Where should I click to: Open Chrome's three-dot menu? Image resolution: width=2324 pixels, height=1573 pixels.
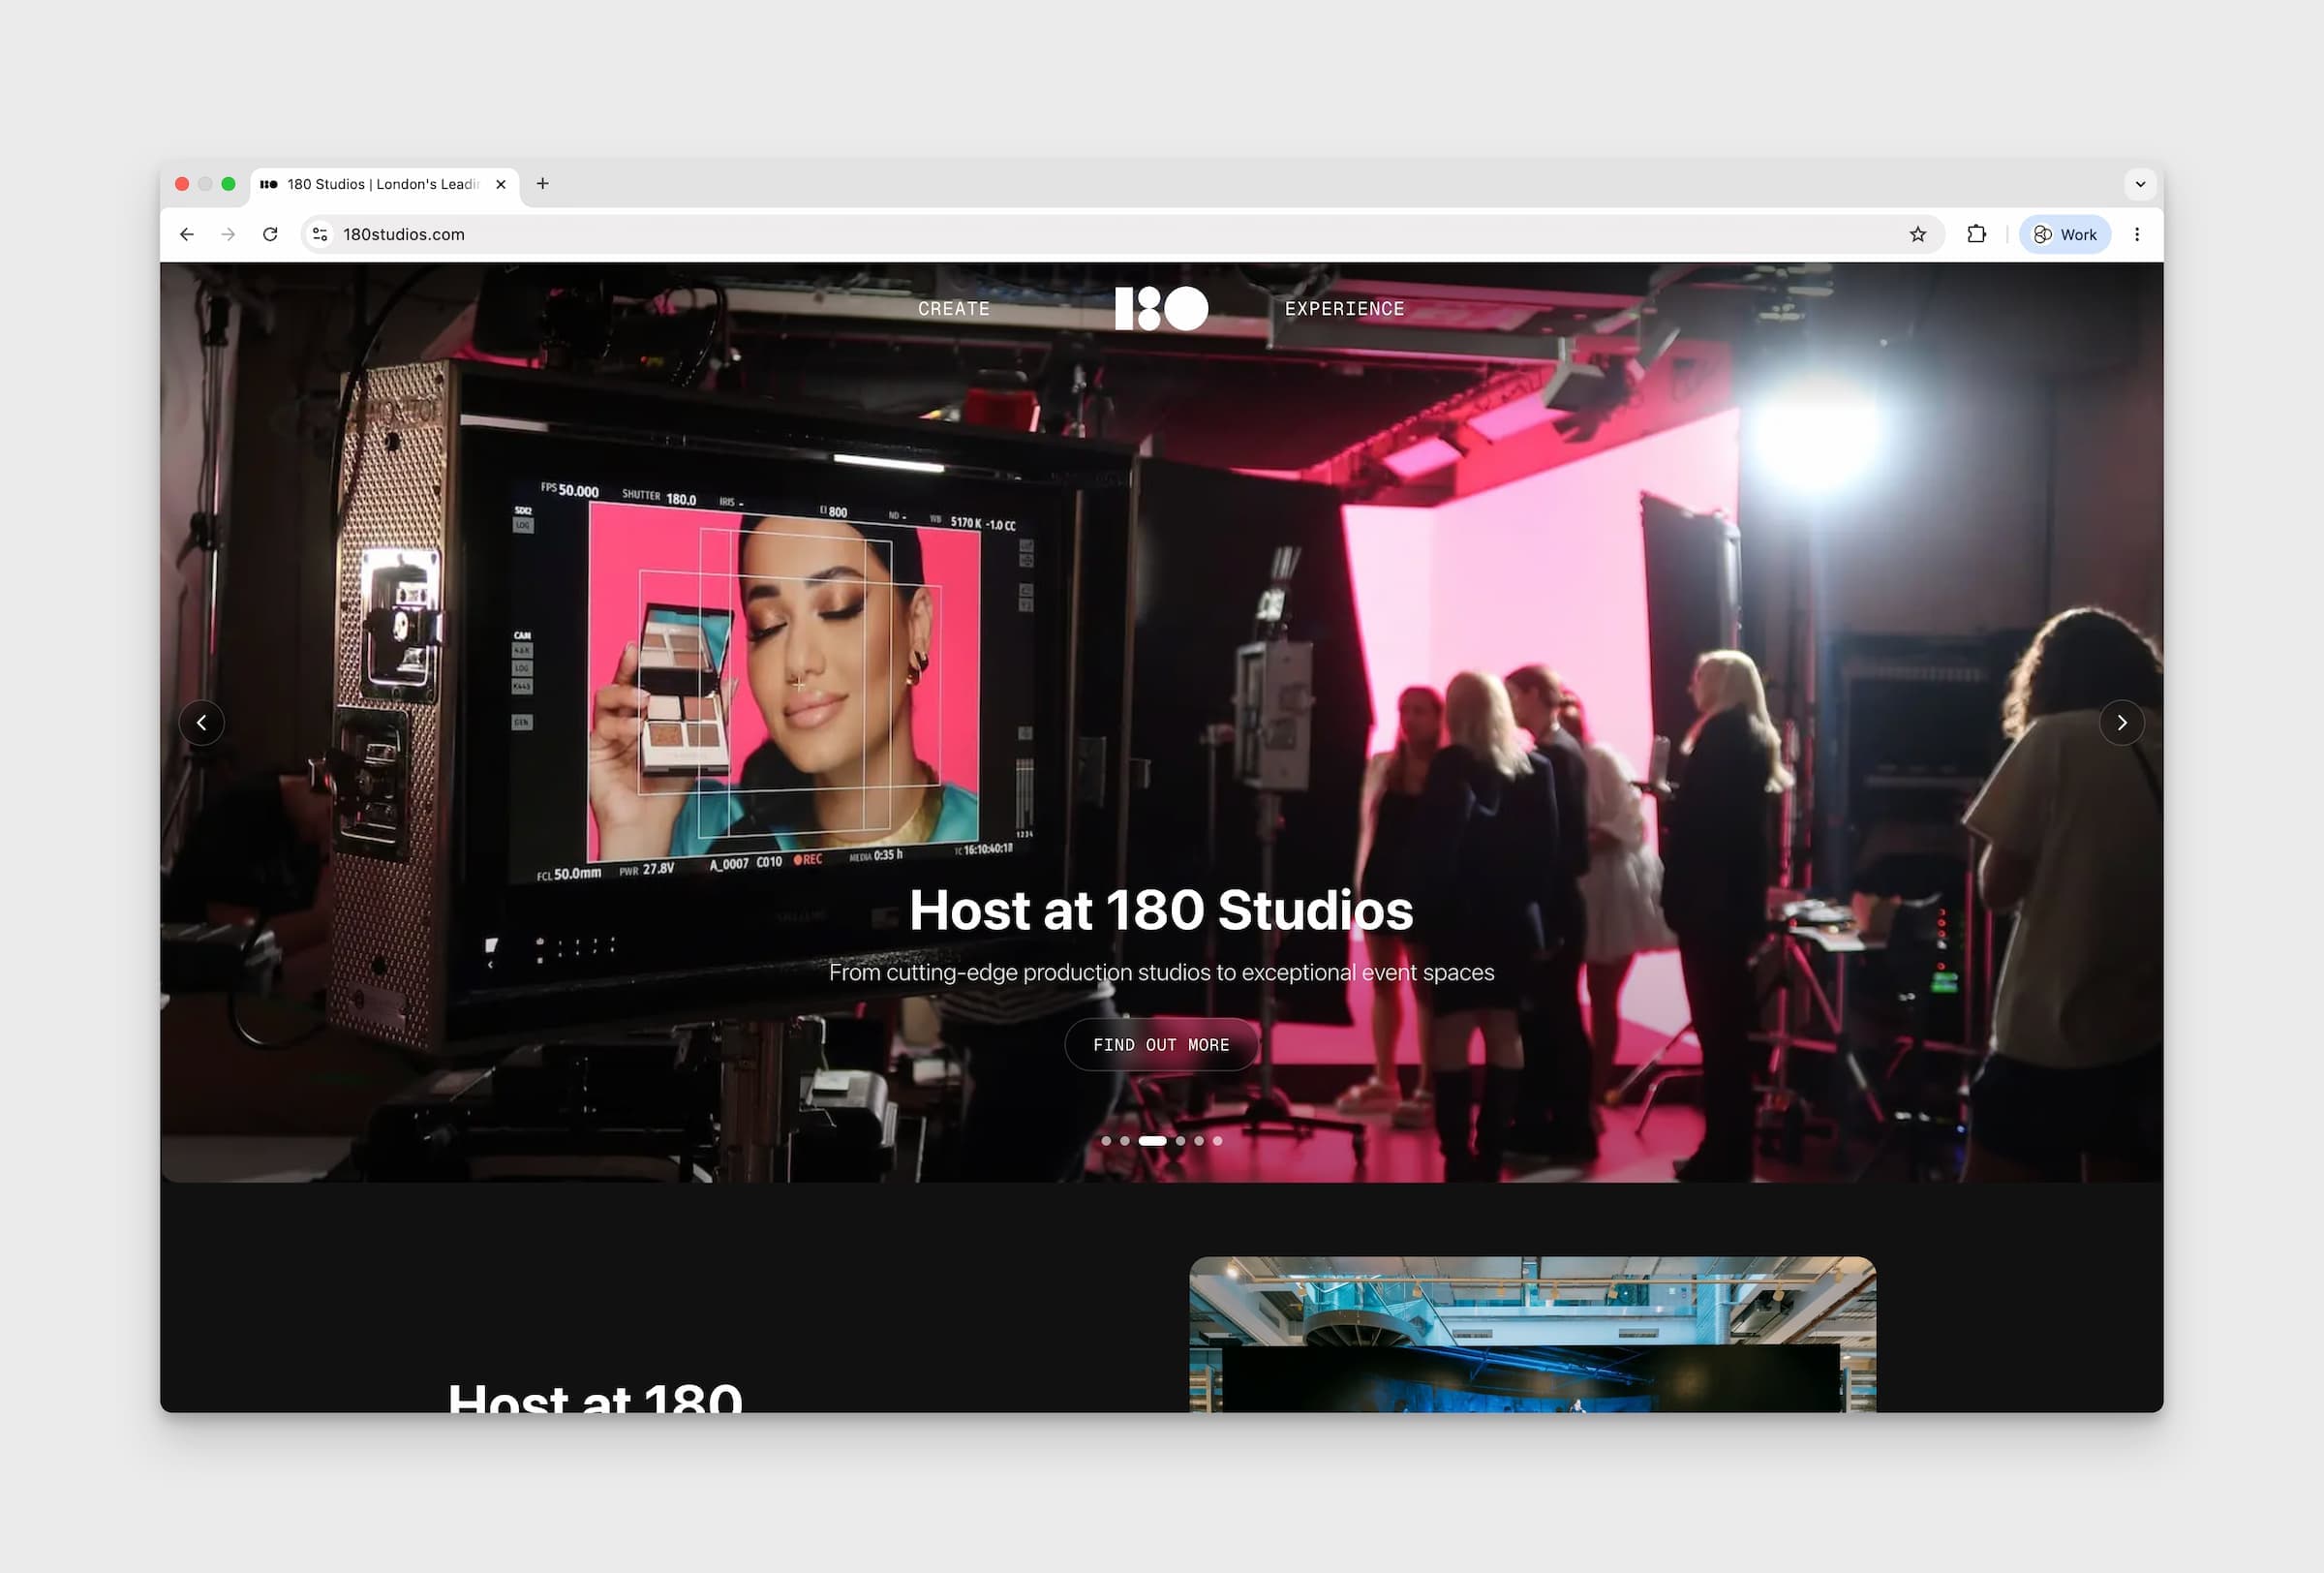(x=2137, y=234)
